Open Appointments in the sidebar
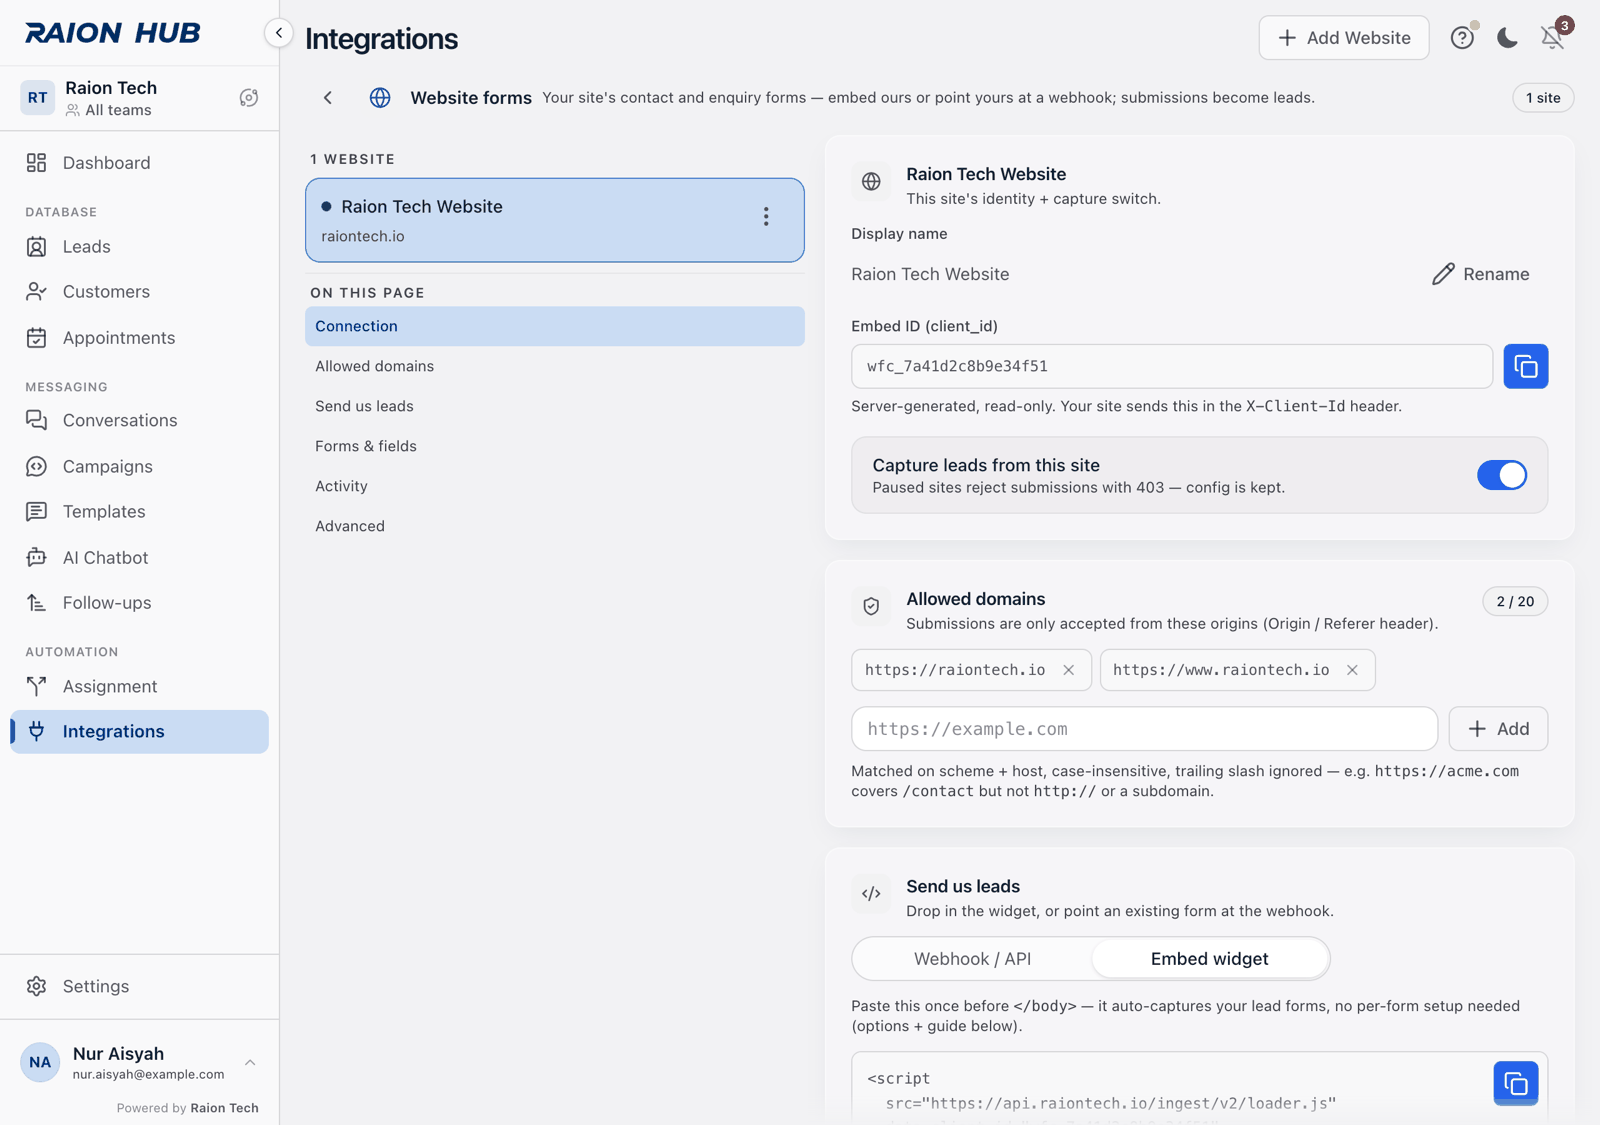This screenshot has width=1600, height=1125. (139, 338)
